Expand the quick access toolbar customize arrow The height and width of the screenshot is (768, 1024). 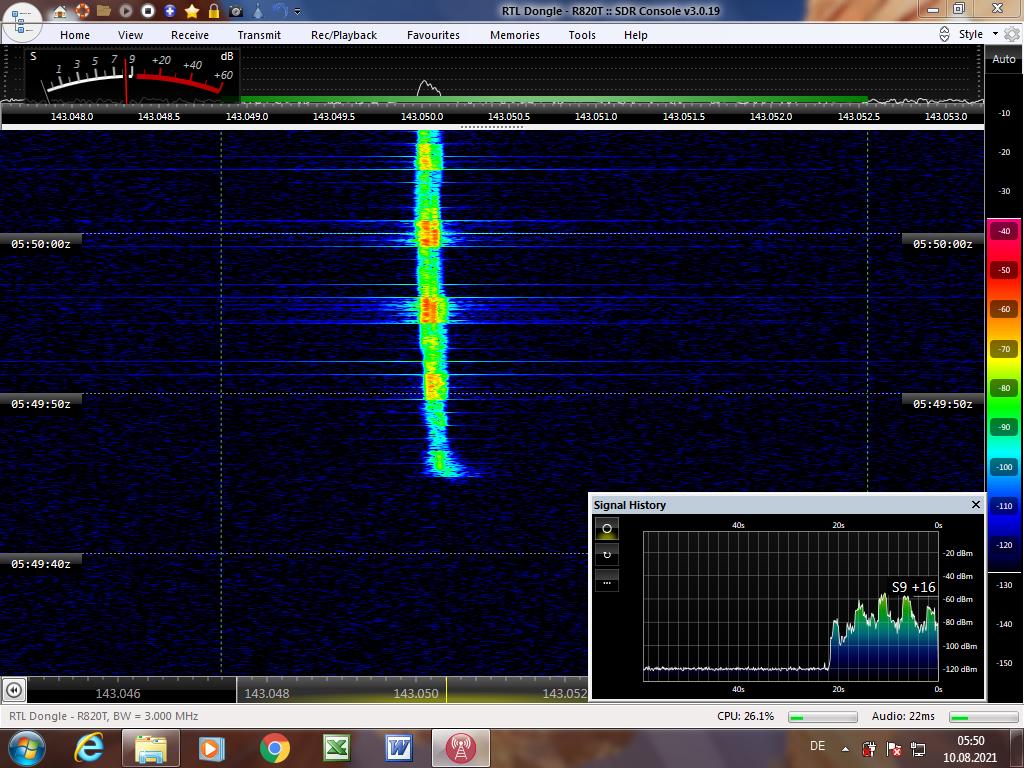coord(298,12)
